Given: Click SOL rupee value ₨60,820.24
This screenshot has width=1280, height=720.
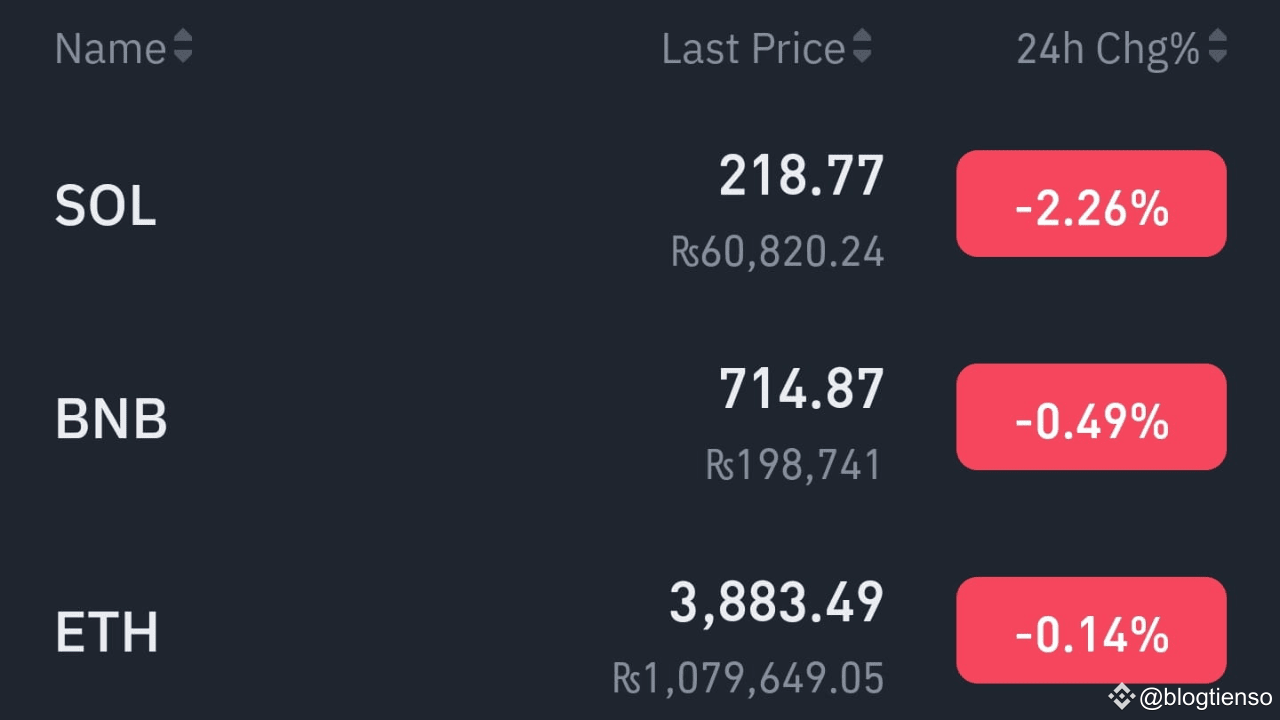Looking at the screenshot, I should point(777,252).
